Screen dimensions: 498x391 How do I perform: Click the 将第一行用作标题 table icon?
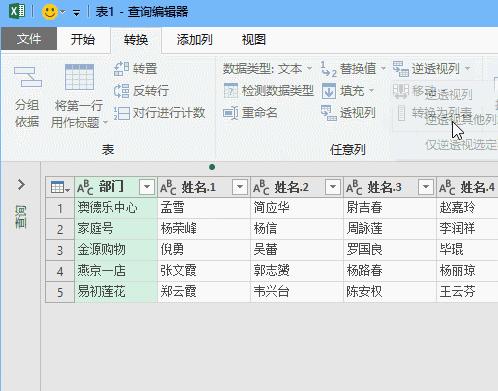click(79, 77)
